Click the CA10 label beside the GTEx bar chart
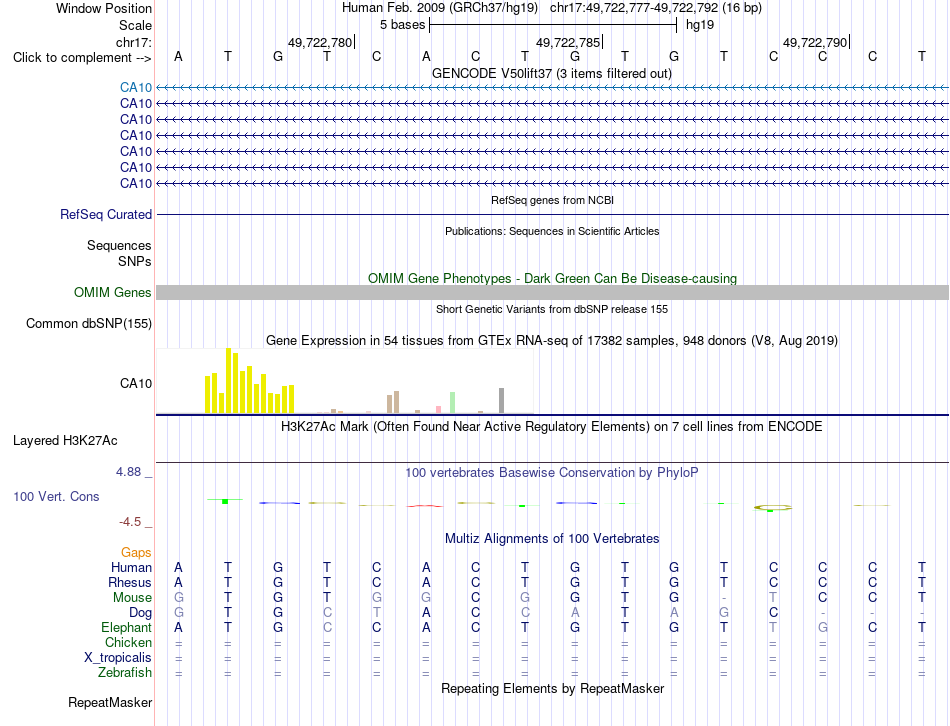The width and height of the screenshot is (950, 726). click(x=136, y=384)
